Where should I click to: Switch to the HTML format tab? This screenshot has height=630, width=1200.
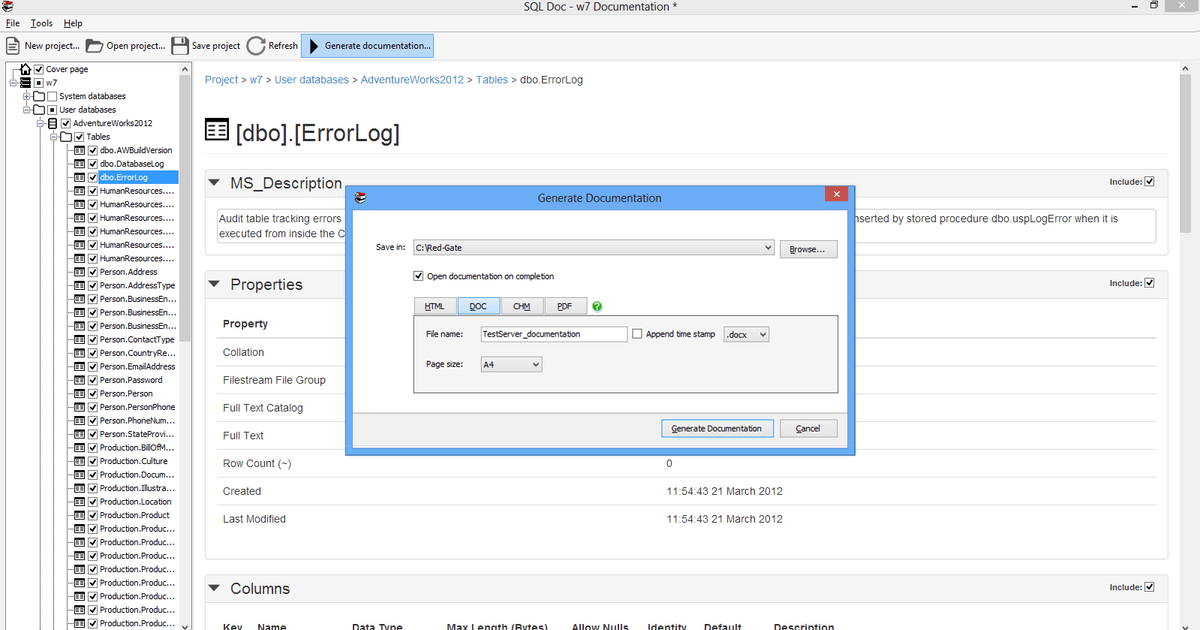pyautogui.click(x=434, y=306)
